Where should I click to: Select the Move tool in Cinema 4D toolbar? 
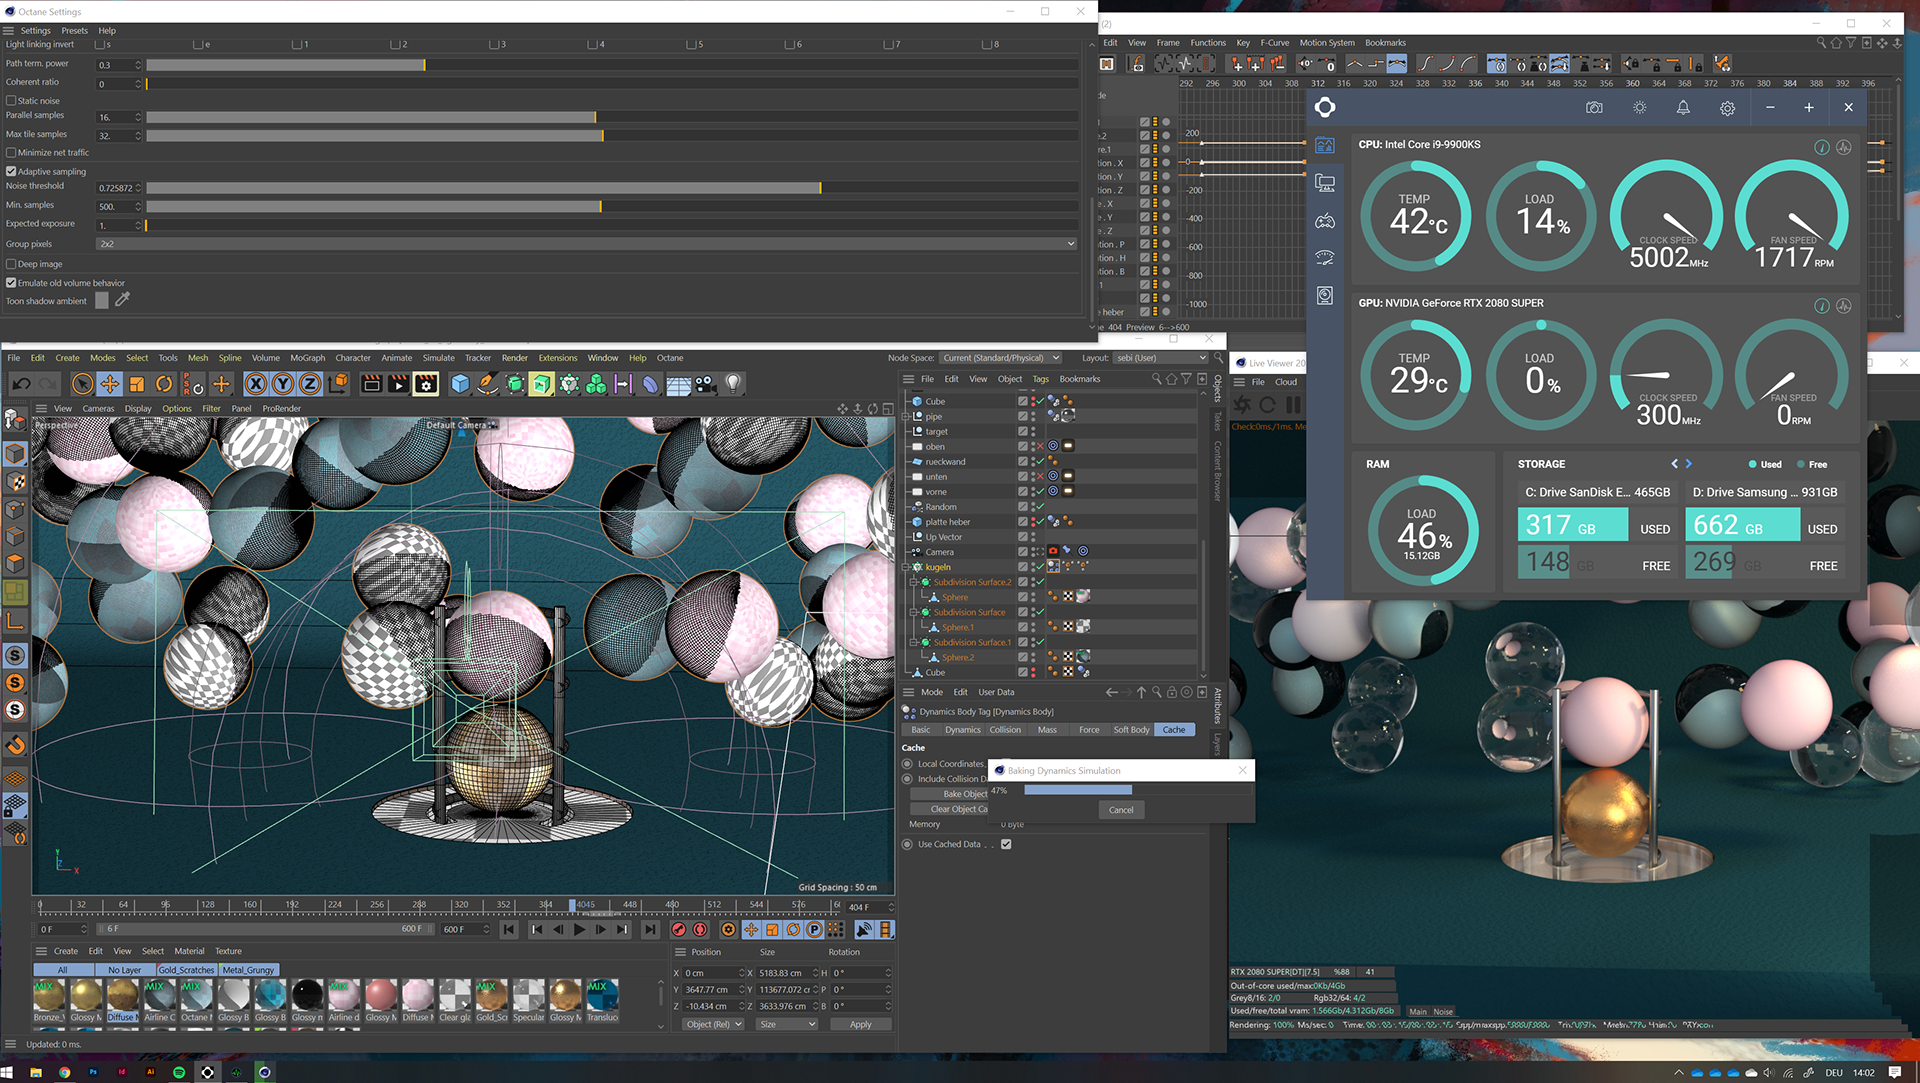tap(110, 384)
